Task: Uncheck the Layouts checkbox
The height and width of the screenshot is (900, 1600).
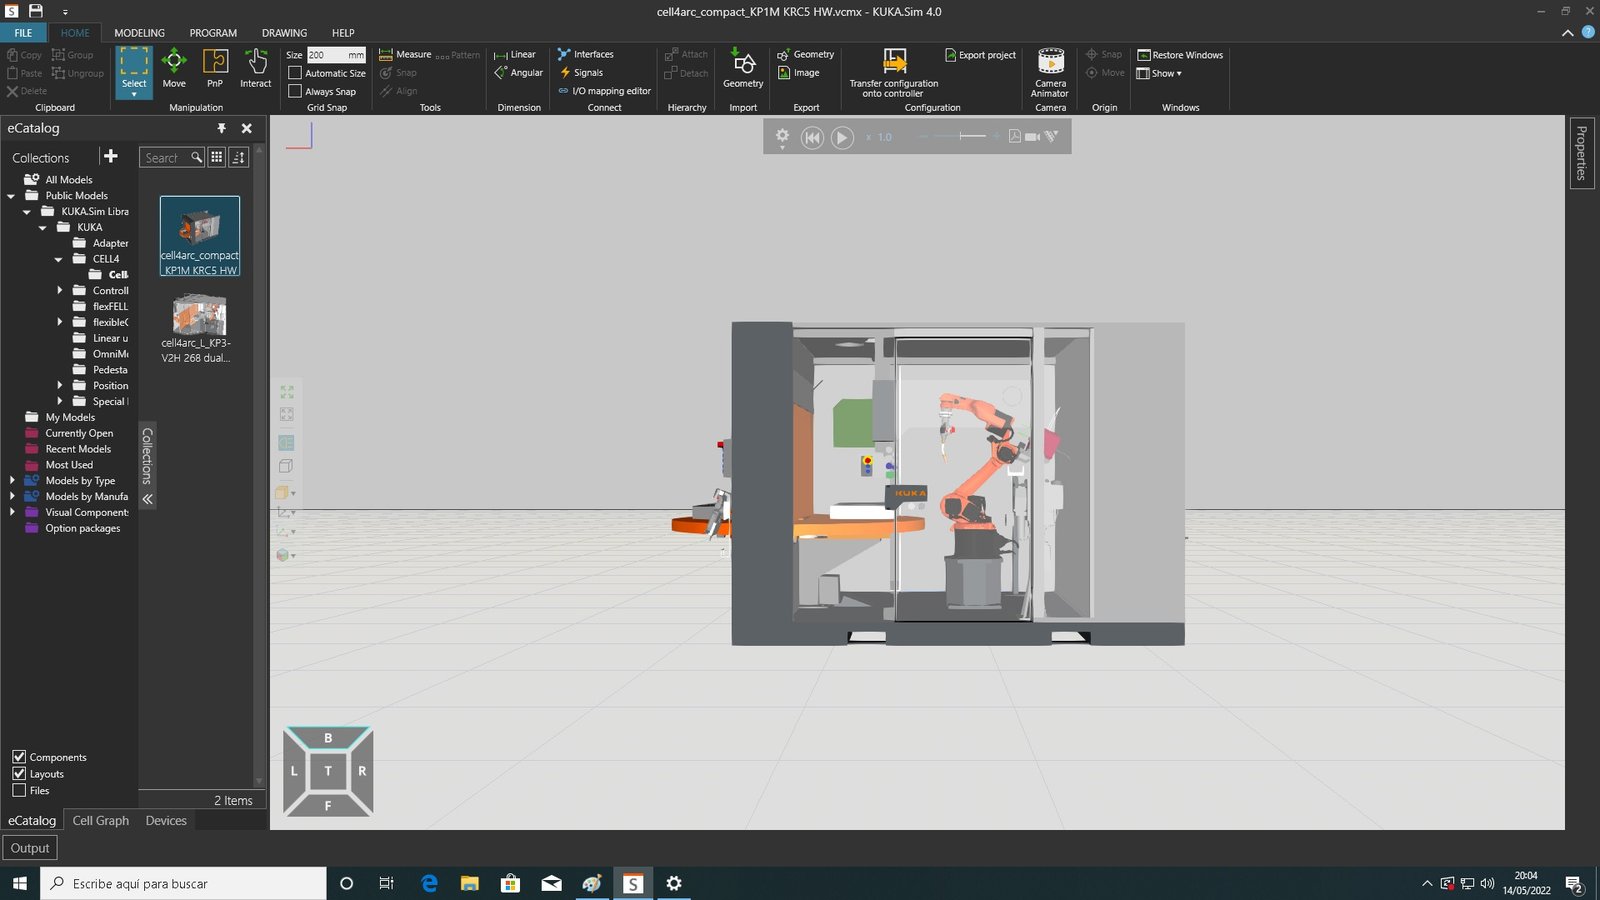Action: [x=19, y=774]
